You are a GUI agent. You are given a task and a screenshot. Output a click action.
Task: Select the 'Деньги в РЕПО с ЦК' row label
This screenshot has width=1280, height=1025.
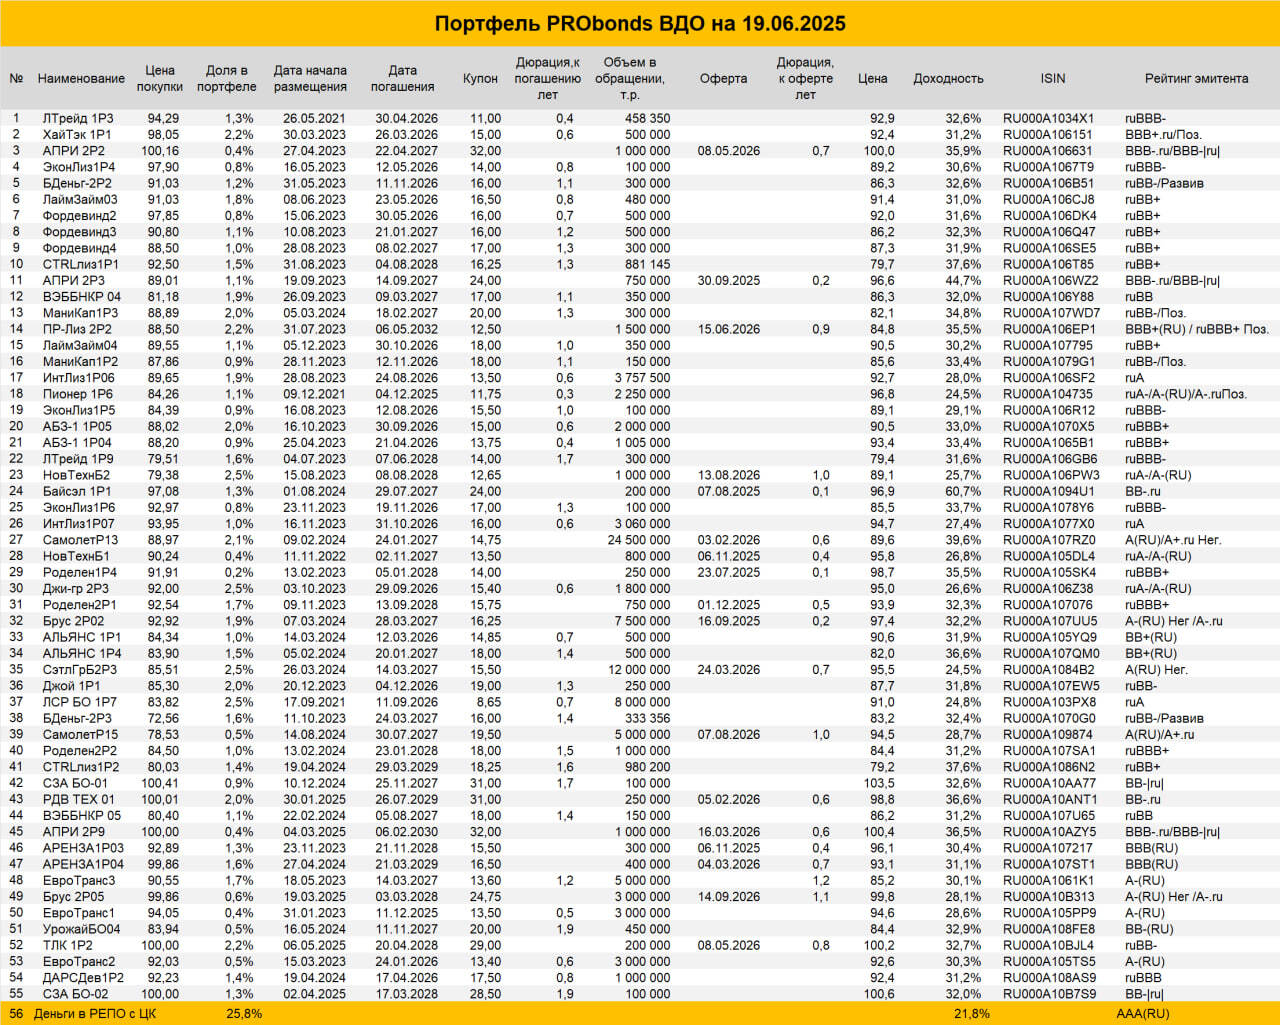pos(95,1014)
